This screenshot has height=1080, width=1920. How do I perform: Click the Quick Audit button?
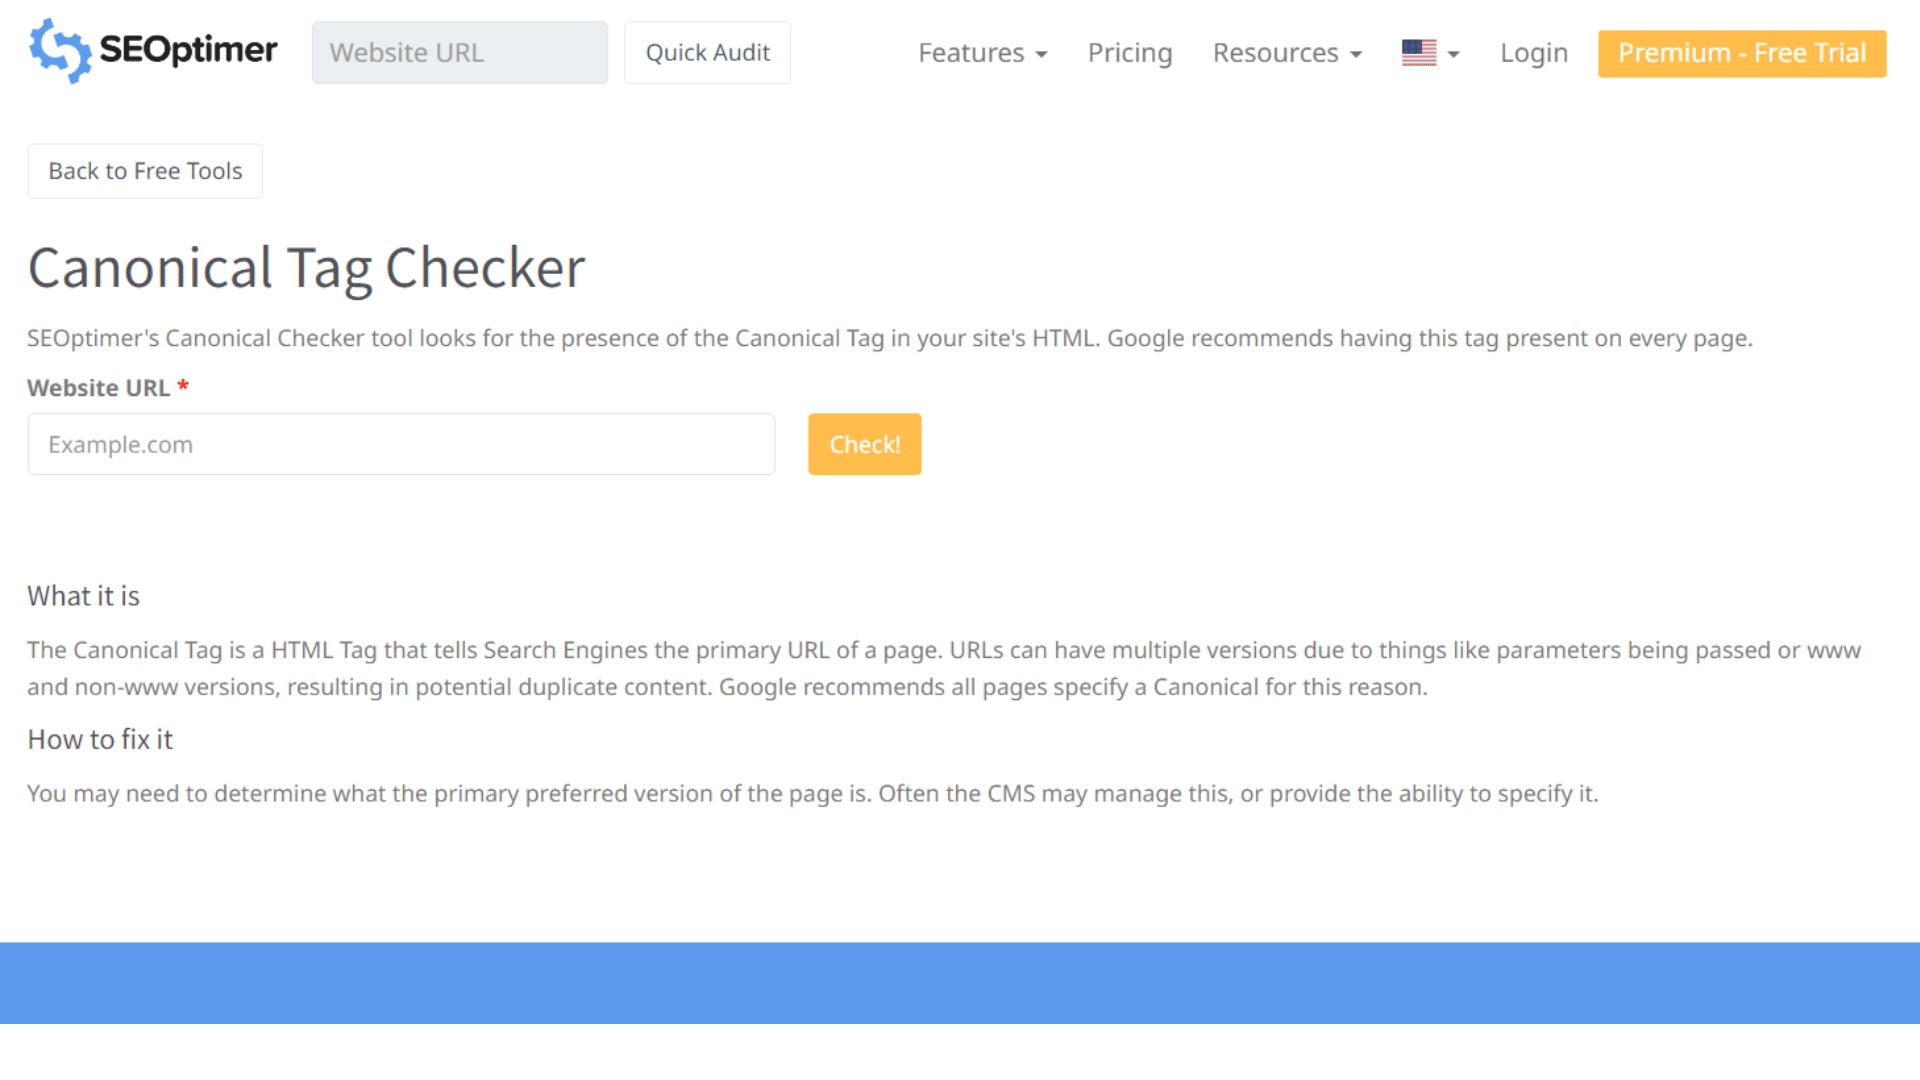(x=707, y=52)
